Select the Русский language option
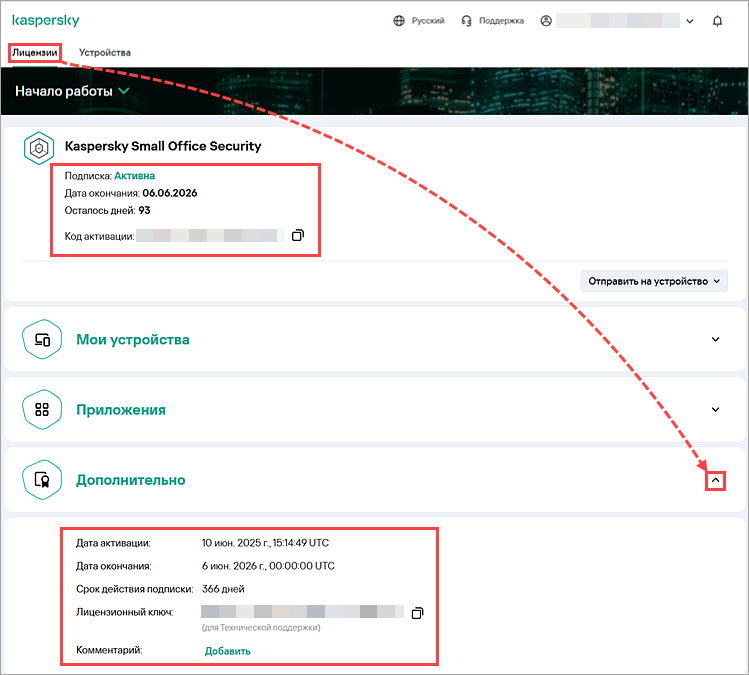Image resolution: width=749 pixels, height=675 pixels. point(428,21)
